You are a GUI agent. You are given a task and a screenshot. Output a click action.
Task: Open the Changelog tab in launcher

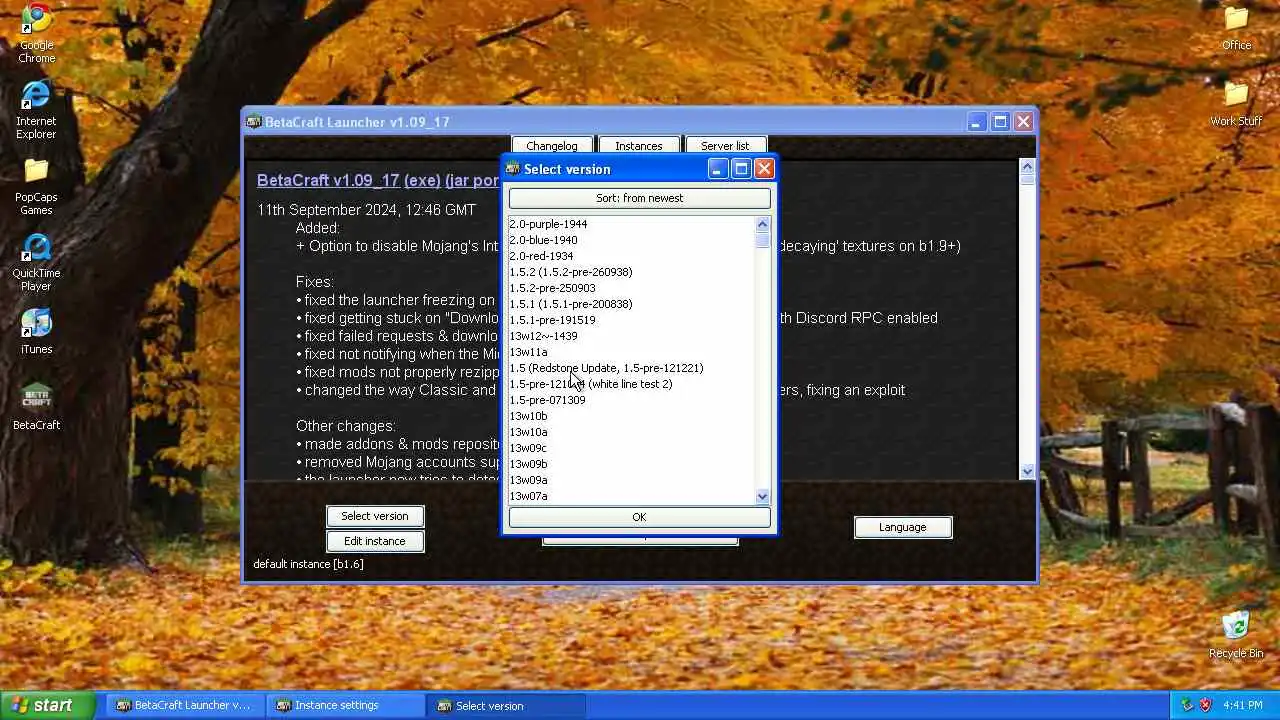(x=552, y=146)
